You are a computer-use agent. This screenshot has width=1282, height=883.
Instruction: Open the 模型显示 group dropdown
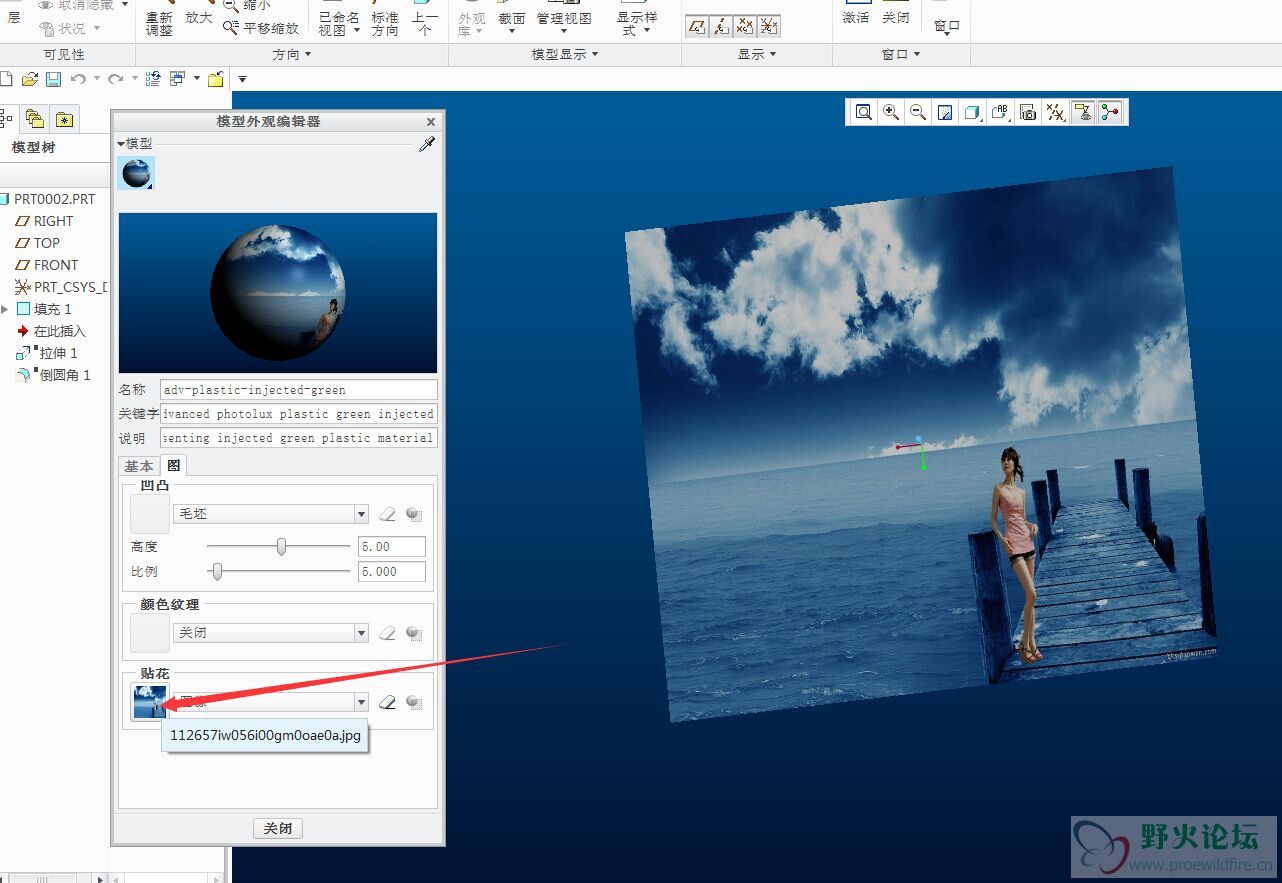click(565, 55)
